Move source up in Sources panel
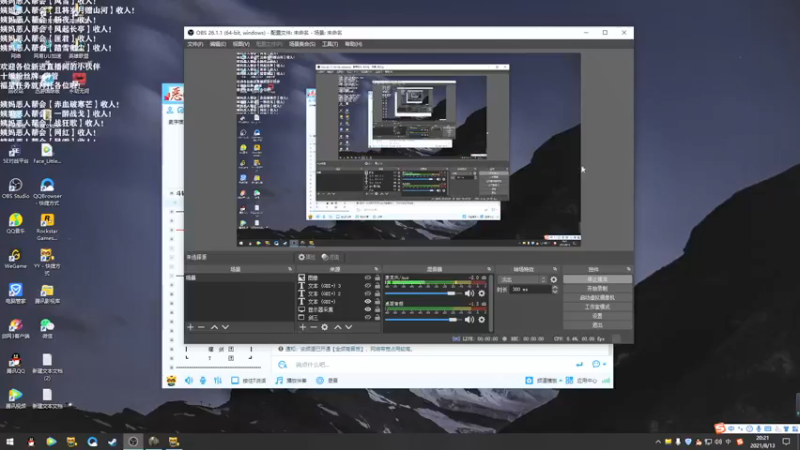 tap(337, 327)
